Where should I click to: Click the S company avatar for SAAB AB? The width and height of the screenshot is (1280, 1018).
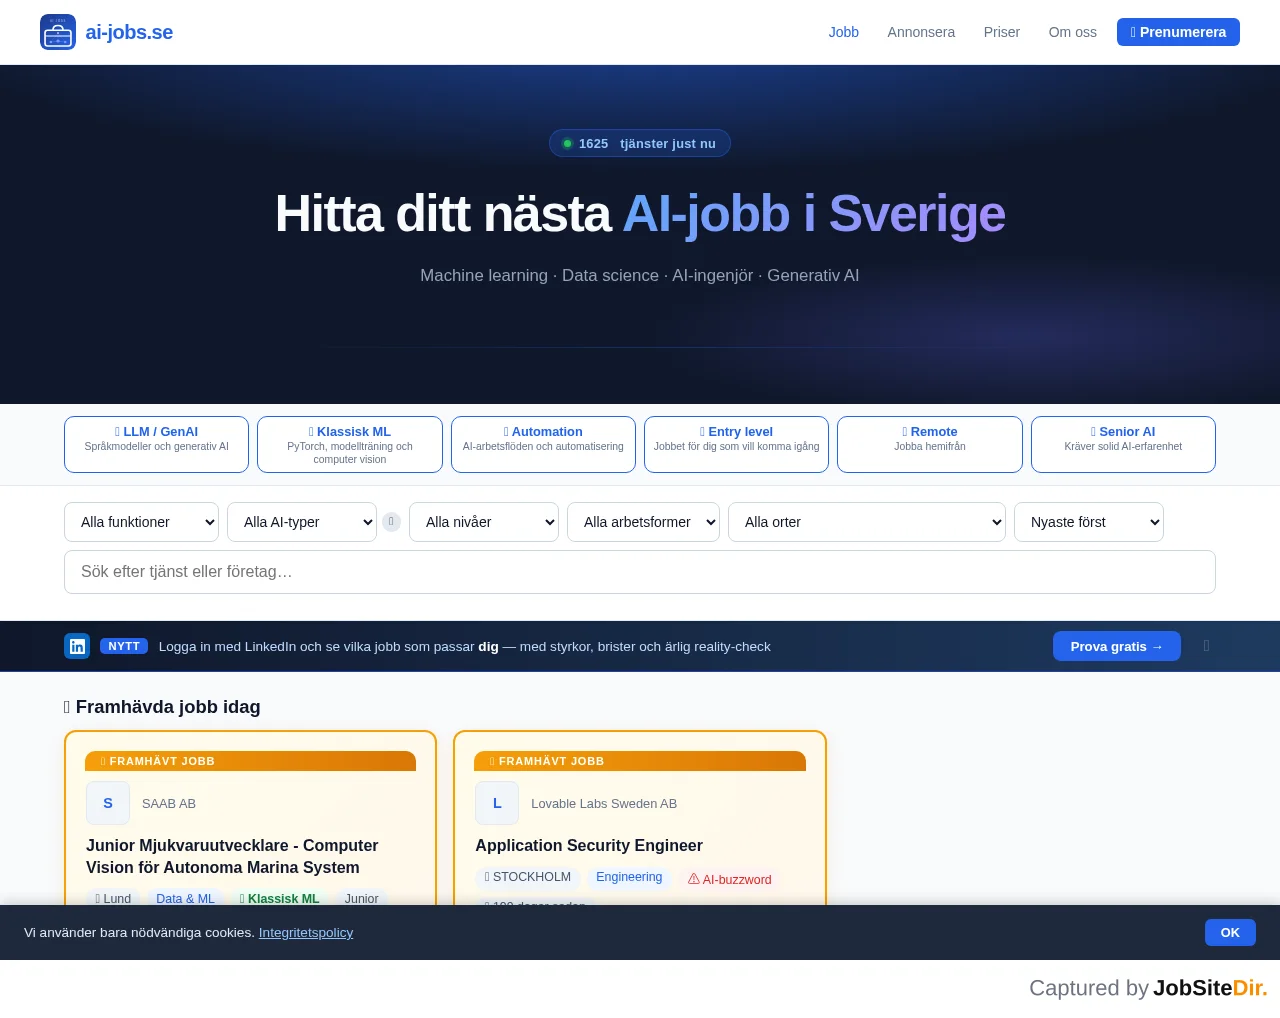click(108, 803)
